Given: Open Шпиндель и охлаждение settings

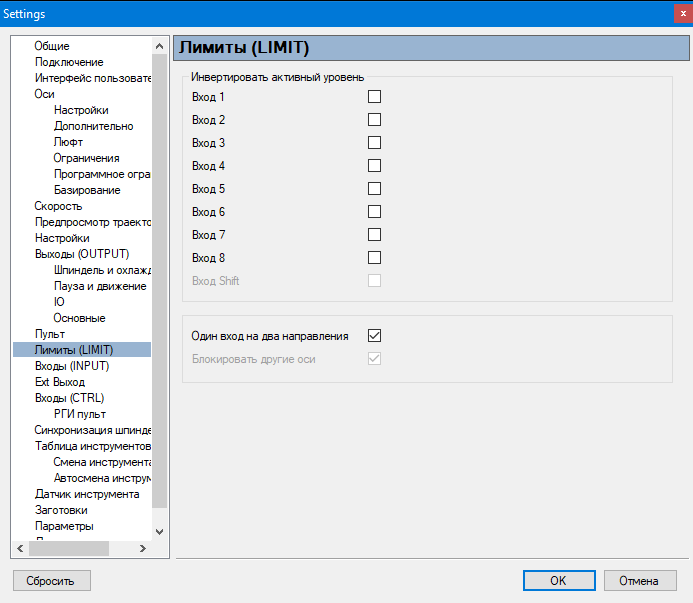Looking at the screenshot, I should click(102, 270).
